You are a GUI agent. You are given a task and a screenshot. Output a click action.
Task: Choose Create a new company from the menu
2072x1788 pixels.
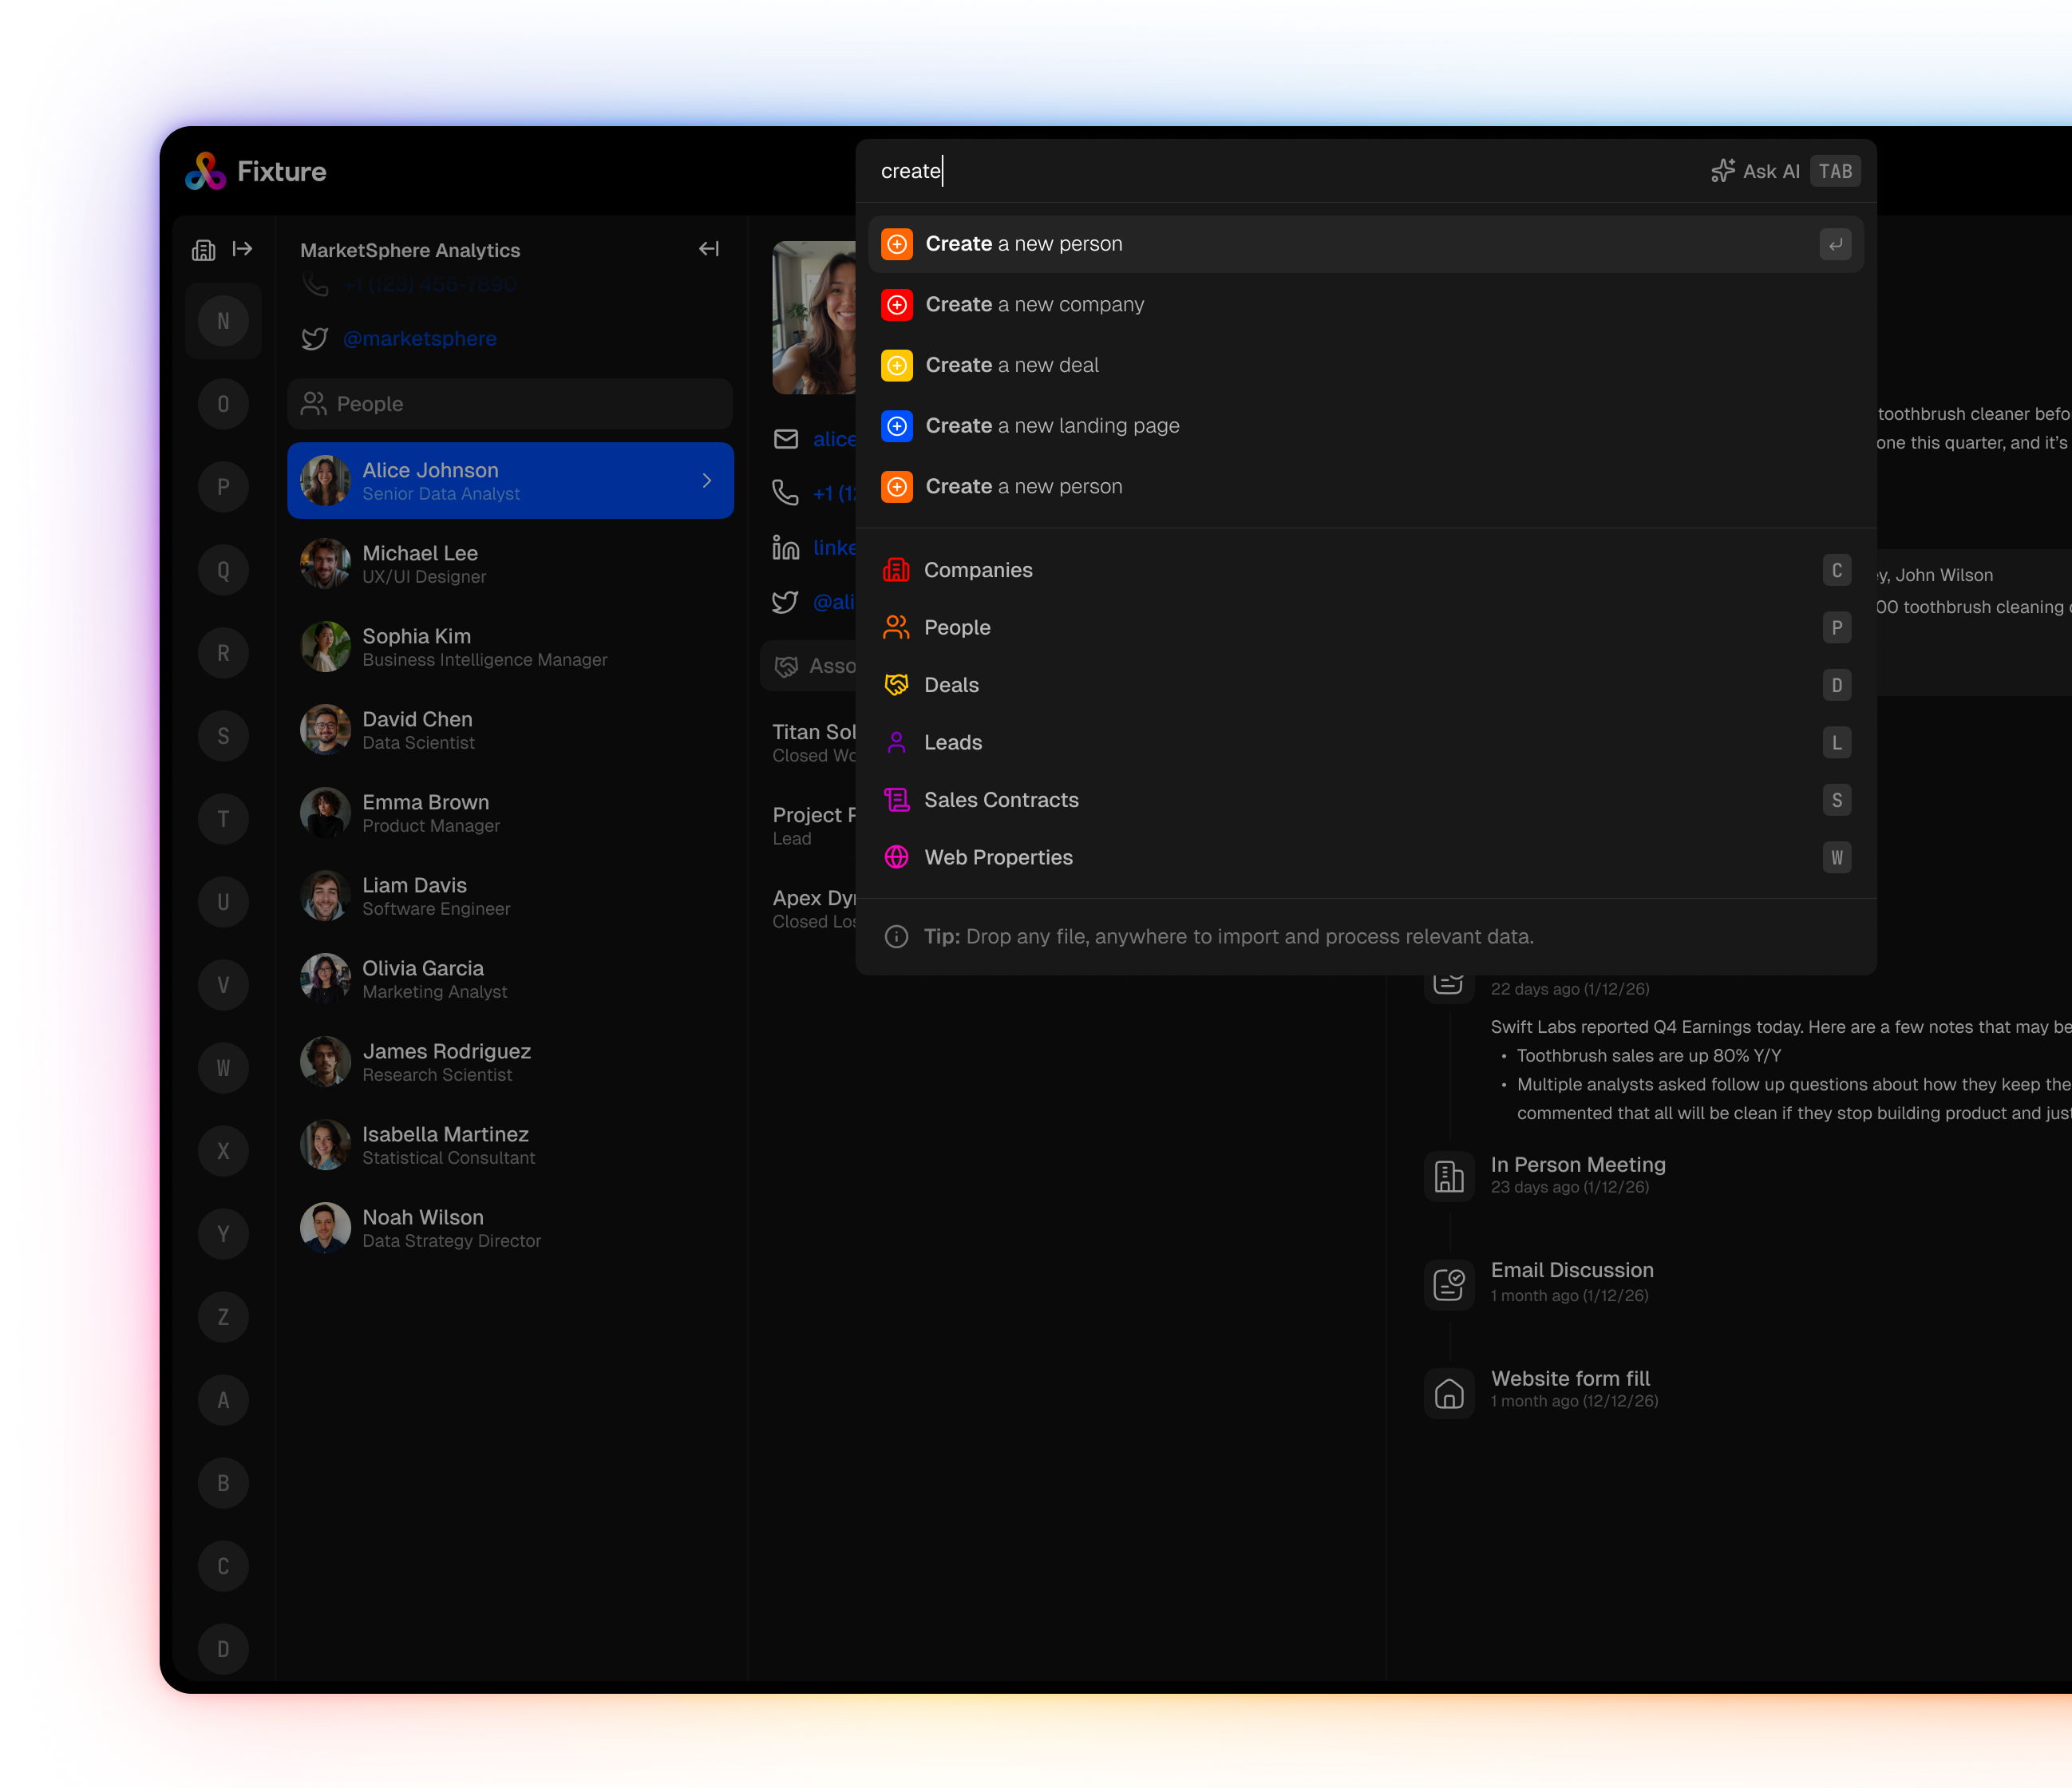(1034, 304)
